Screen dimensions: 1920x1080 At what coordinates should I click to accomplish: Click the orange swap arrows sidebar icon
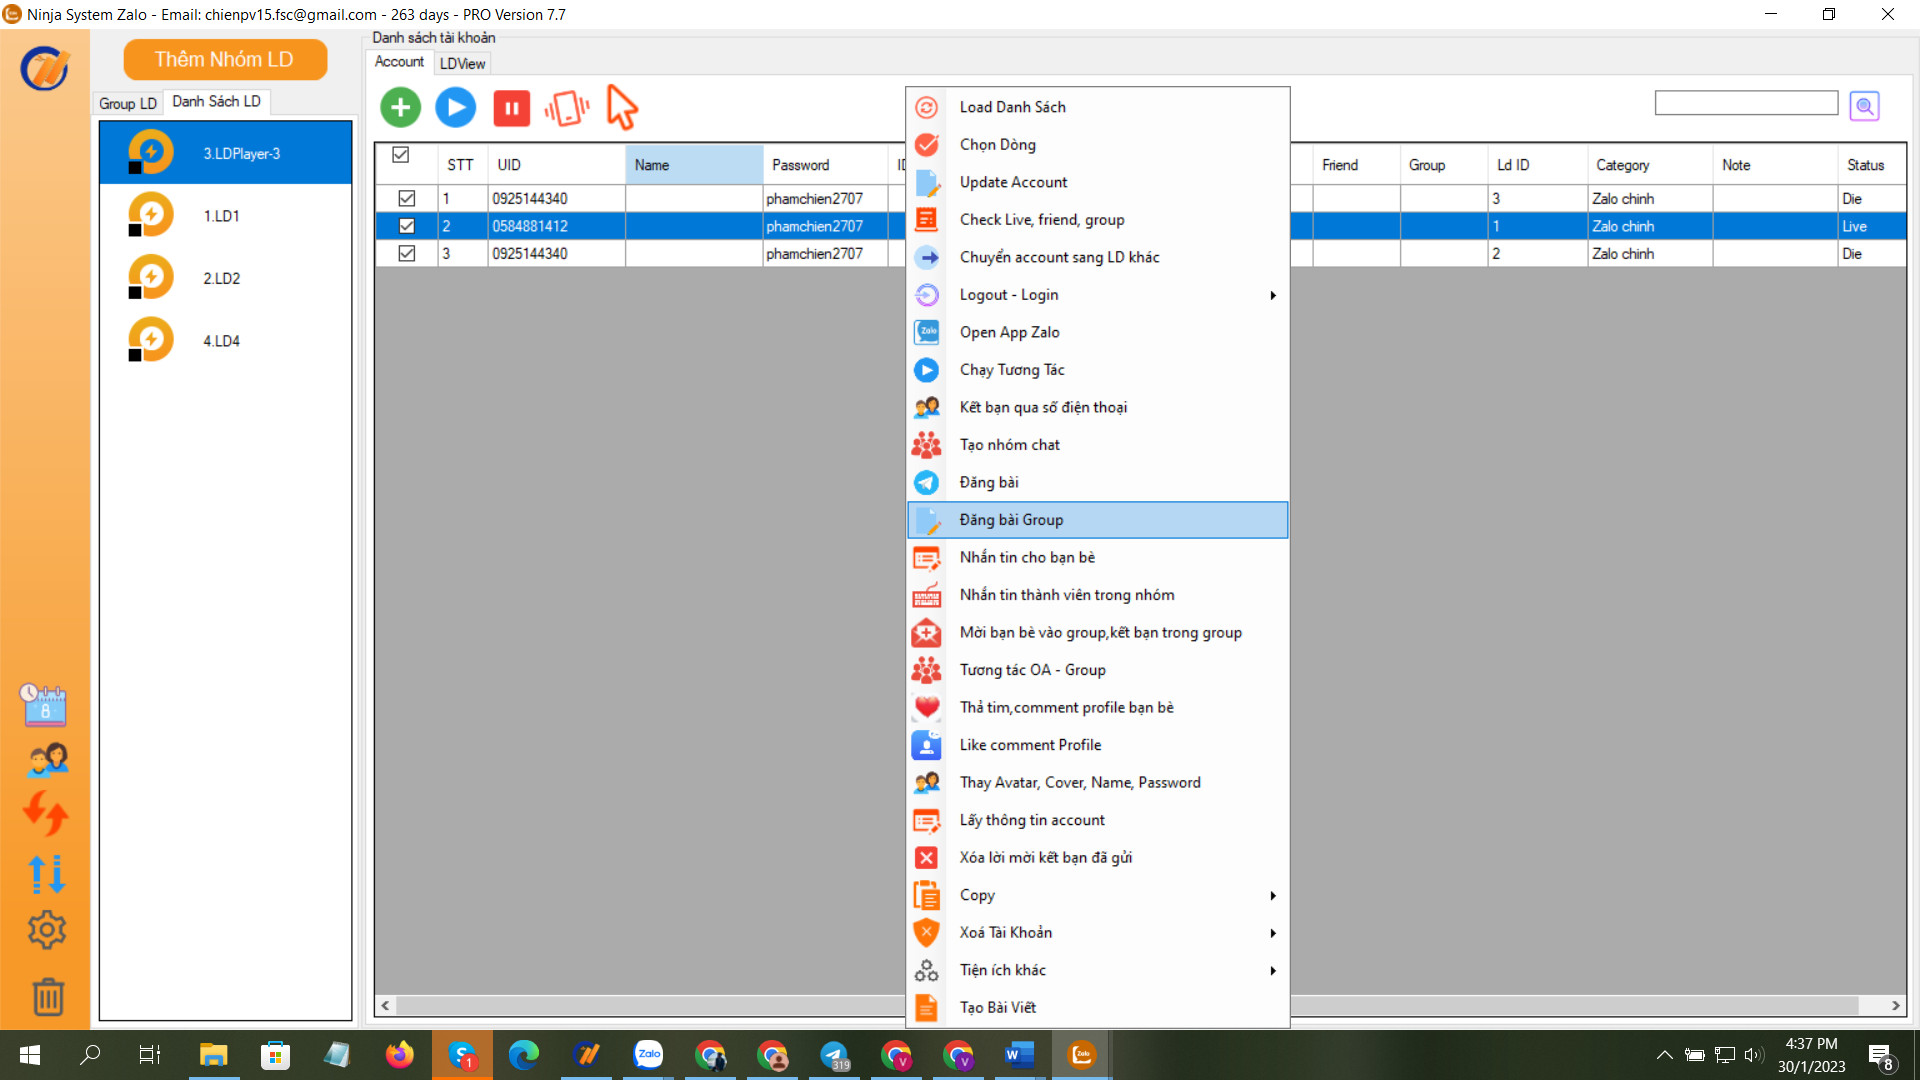click(46, 813)
